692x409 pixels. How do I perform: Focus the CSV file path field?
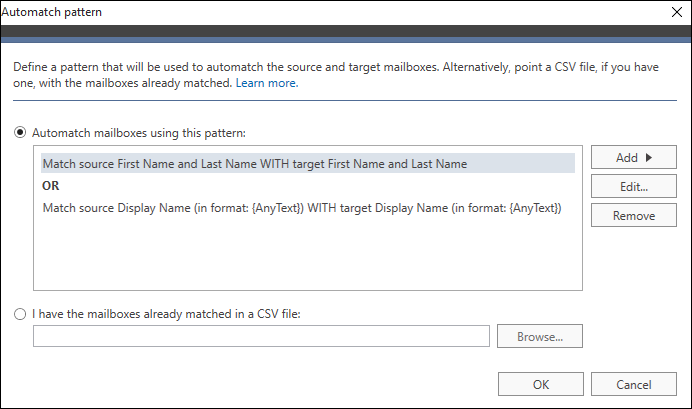261,336
